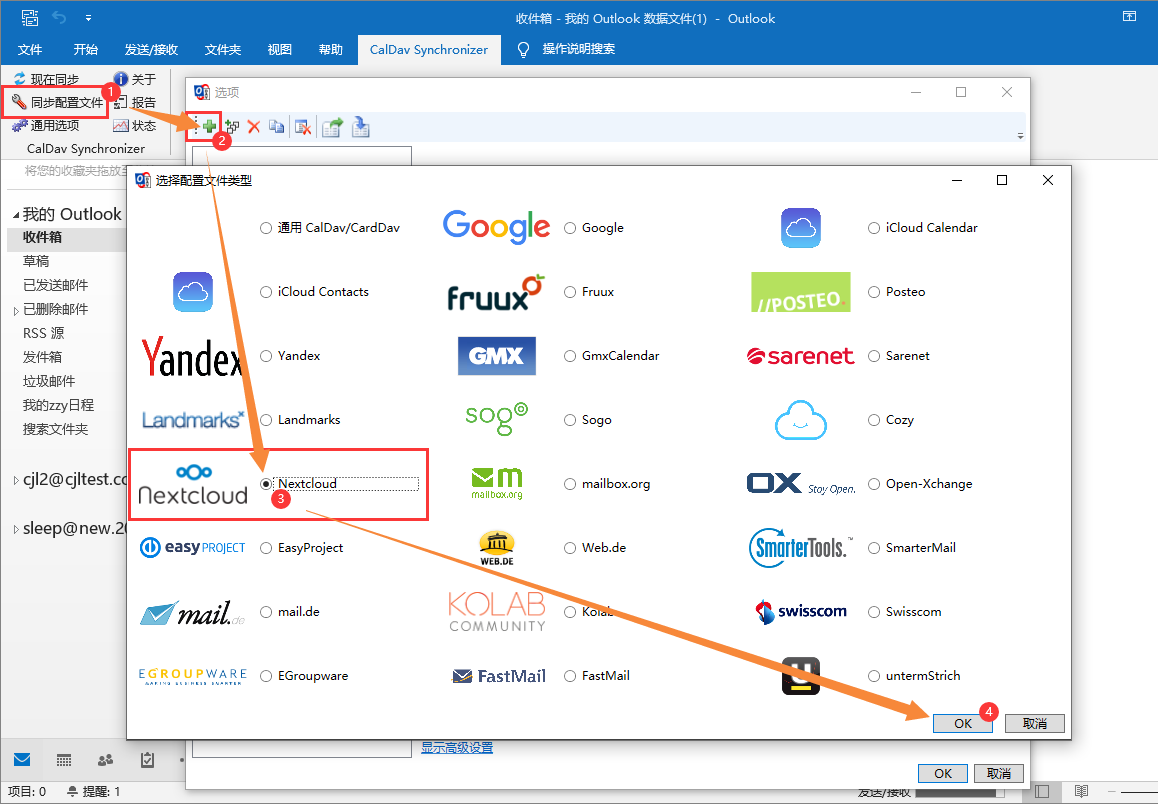Screen dimensions: 1158x804
Task: Select 通用 CalDav/CardDav radio button
Action: (x=266, y=228)
